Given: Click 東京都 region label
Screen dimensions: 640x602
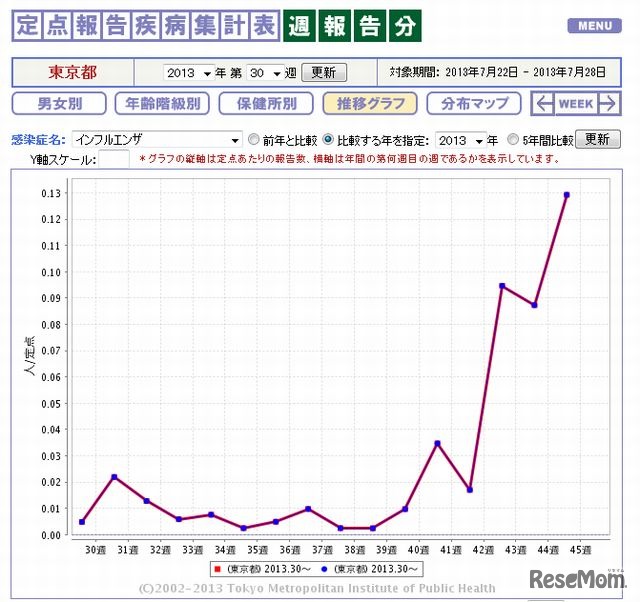Looking at the screenshot, I should tap(73, 73).
